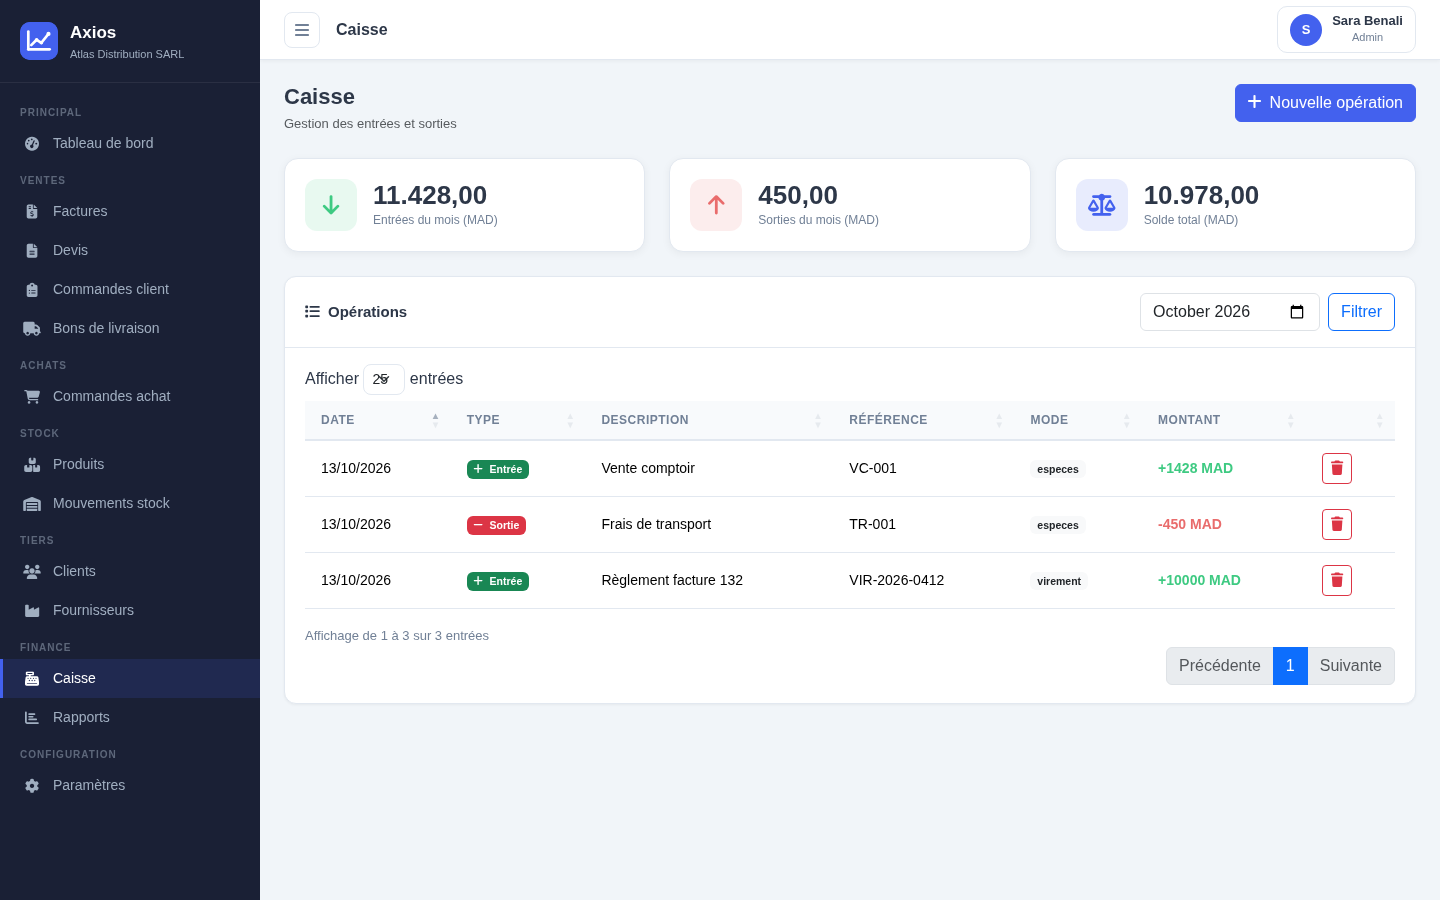The image size is (1440, 900).
Task: Open Factures in the sidebar
Action: point(130,211)
